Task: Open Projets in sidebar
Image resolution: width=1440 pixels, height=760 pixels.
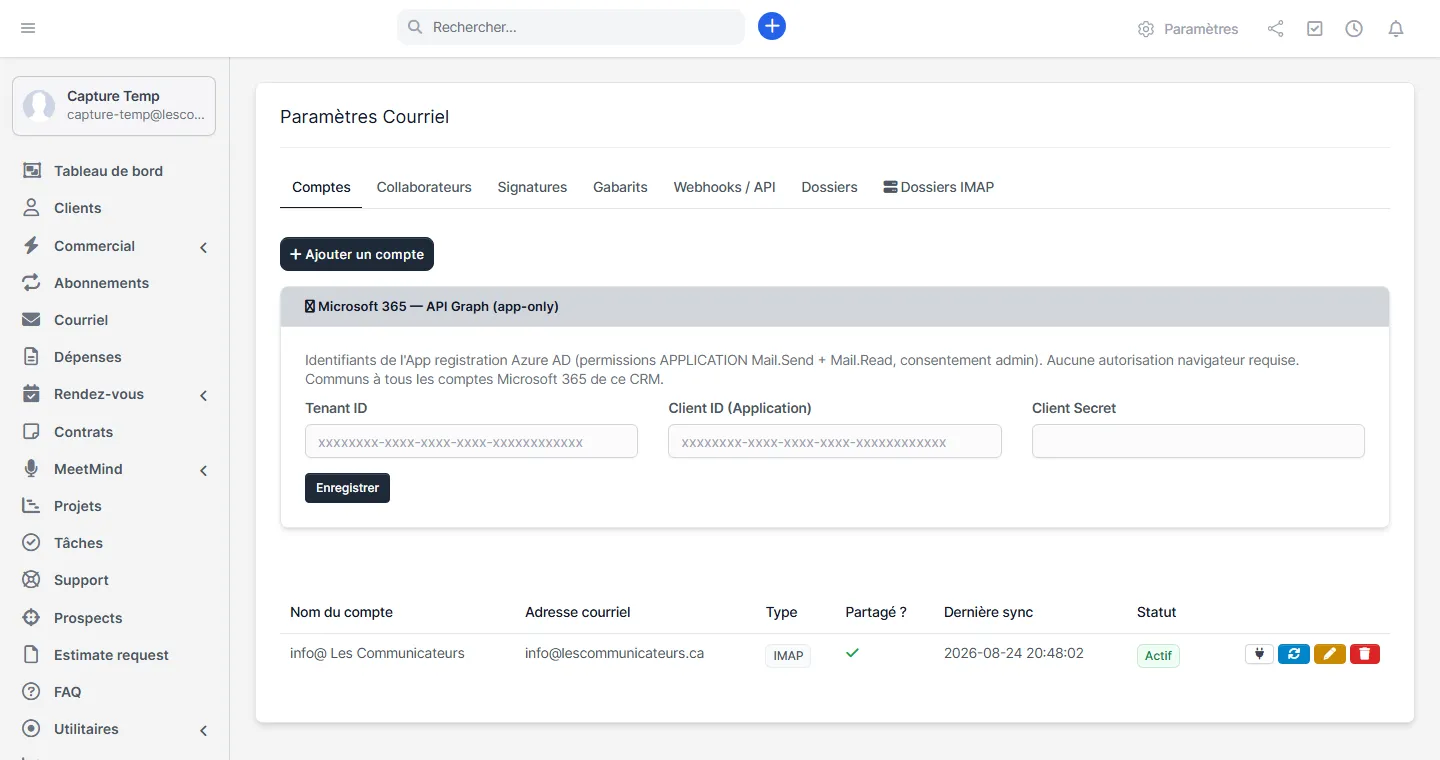Action: point(78,506)
